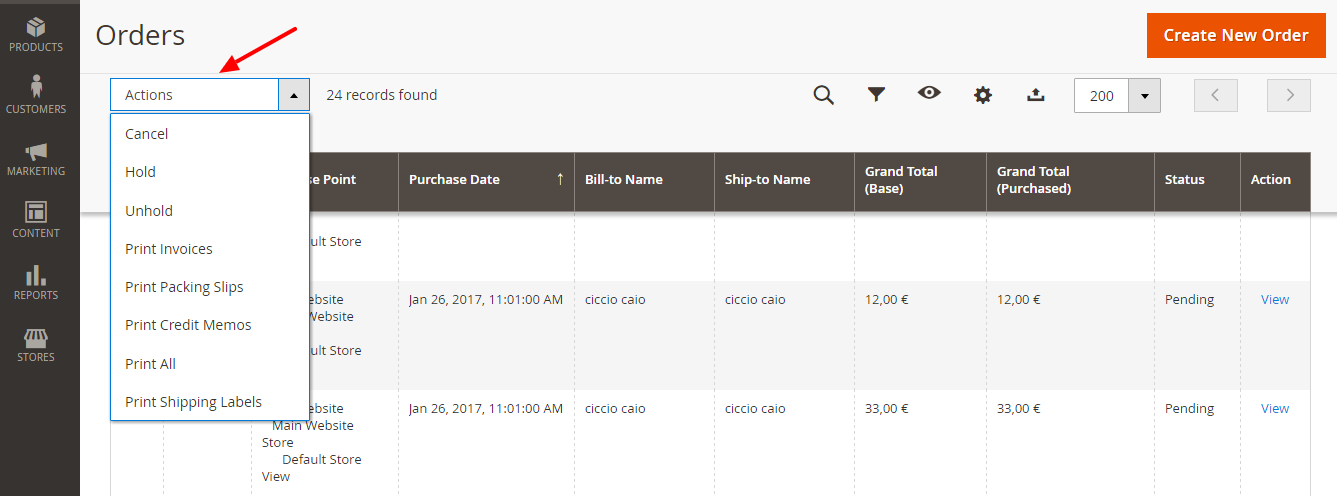Choose Print Invoices from the Actions menu
Image resolution: width=1337 pixels, height=496 pixels.
pos(168,249)
